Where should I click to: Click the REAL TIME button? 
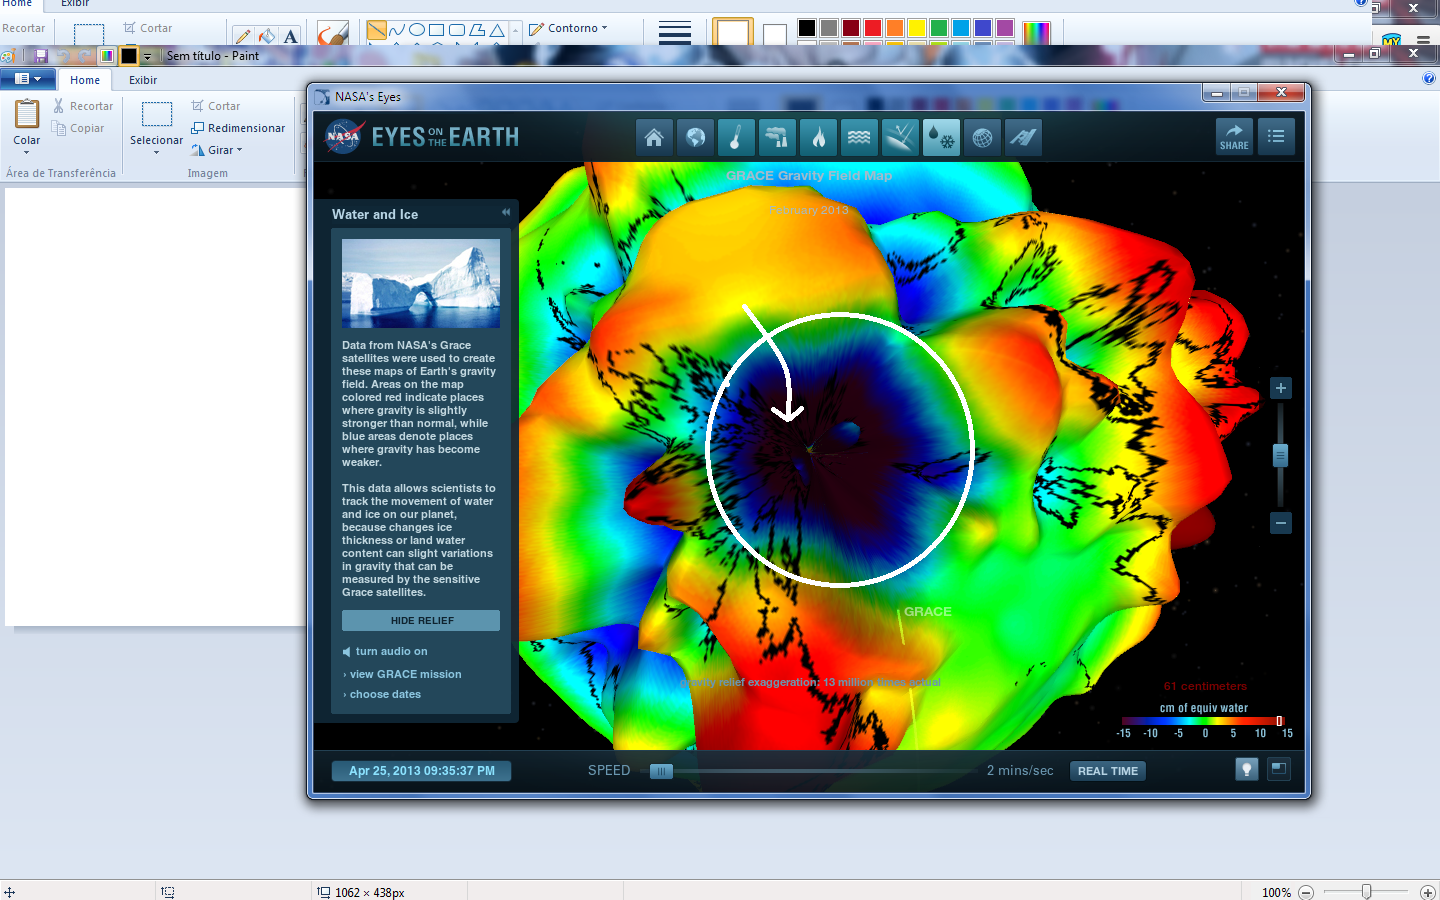(x=1108, y=771)
